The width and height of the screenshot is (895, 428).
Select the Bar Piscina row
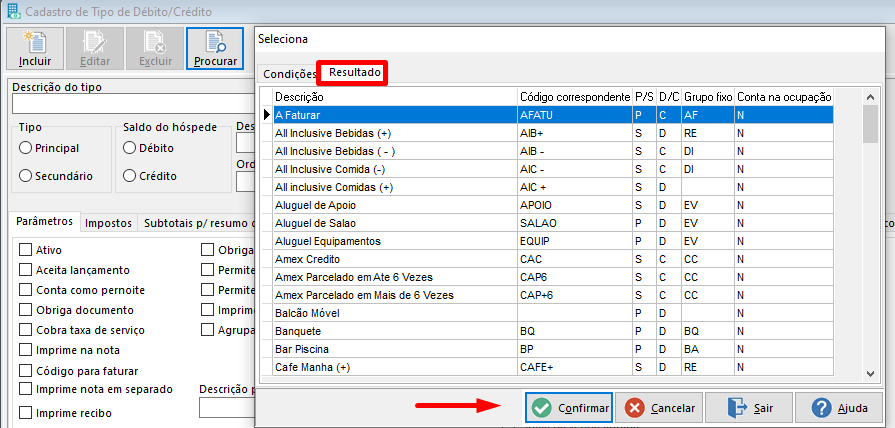554,349
